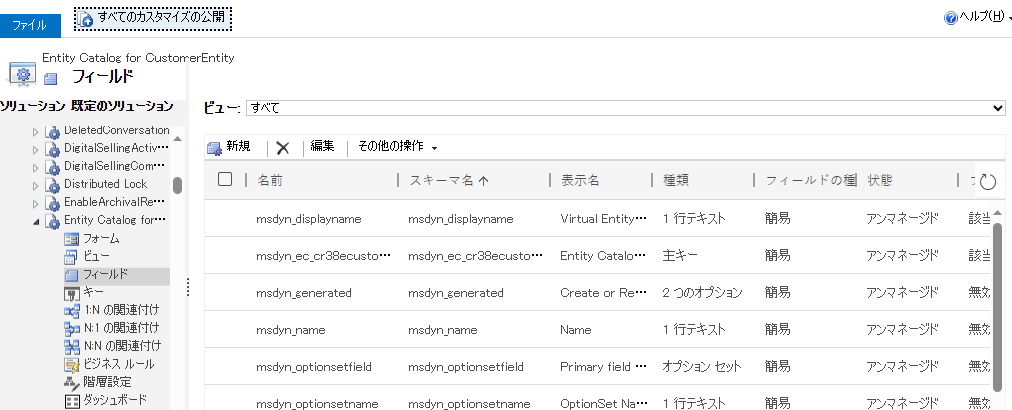Select the msdyn_displayname row
Screen dimensions: 1012x410
[x=599, y=219]
